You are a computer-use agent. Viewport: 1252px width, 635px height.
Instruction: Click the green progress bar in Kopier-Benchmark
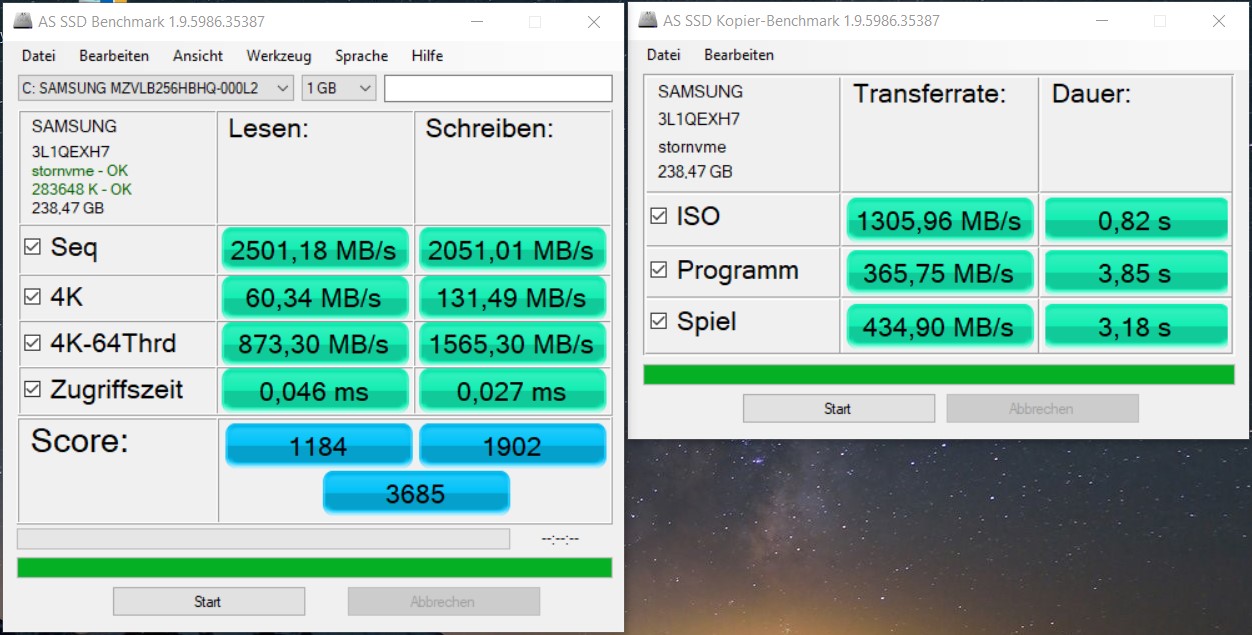point(939,374)
